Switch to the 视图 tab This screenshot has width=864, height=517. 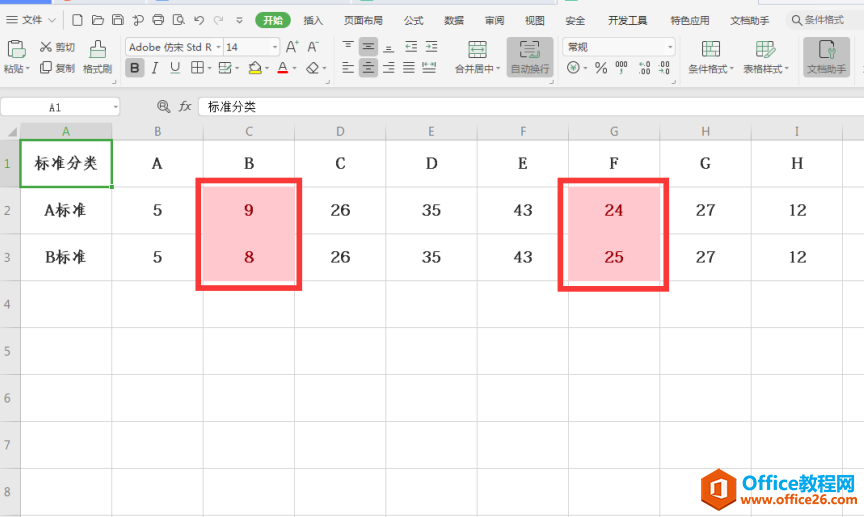coord(534,20)
